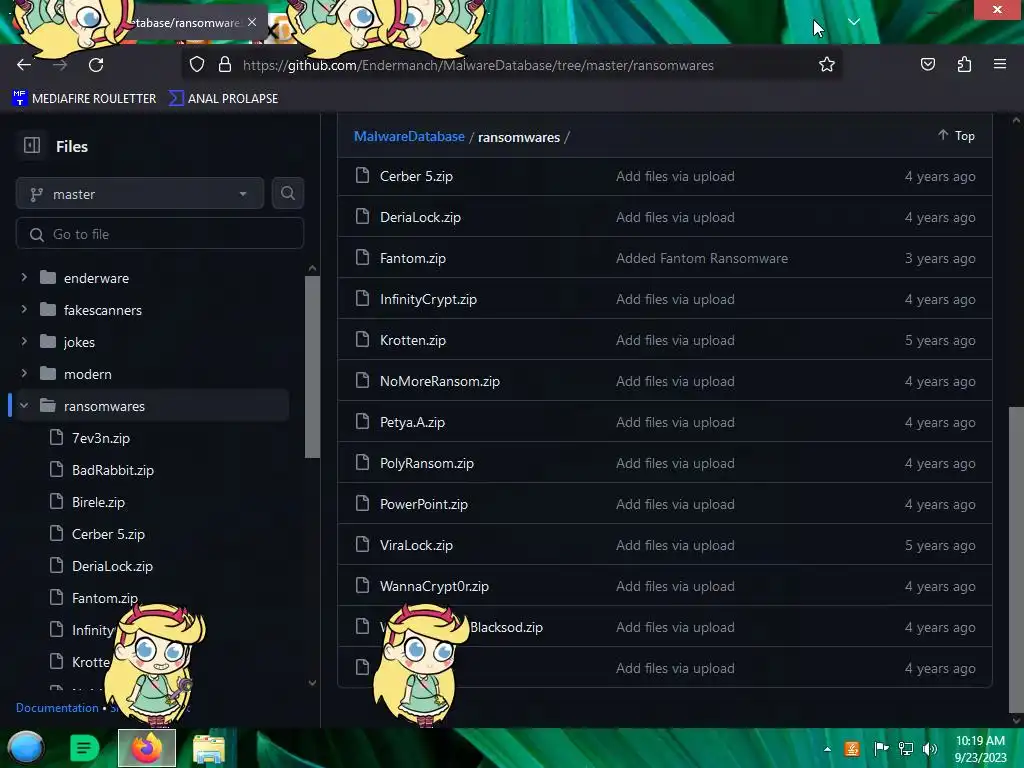Screen dimensions: 1024x768
Task: Open the MEDIAFIRE ROULETTER bookmark
Action: [x=84, y=99]
